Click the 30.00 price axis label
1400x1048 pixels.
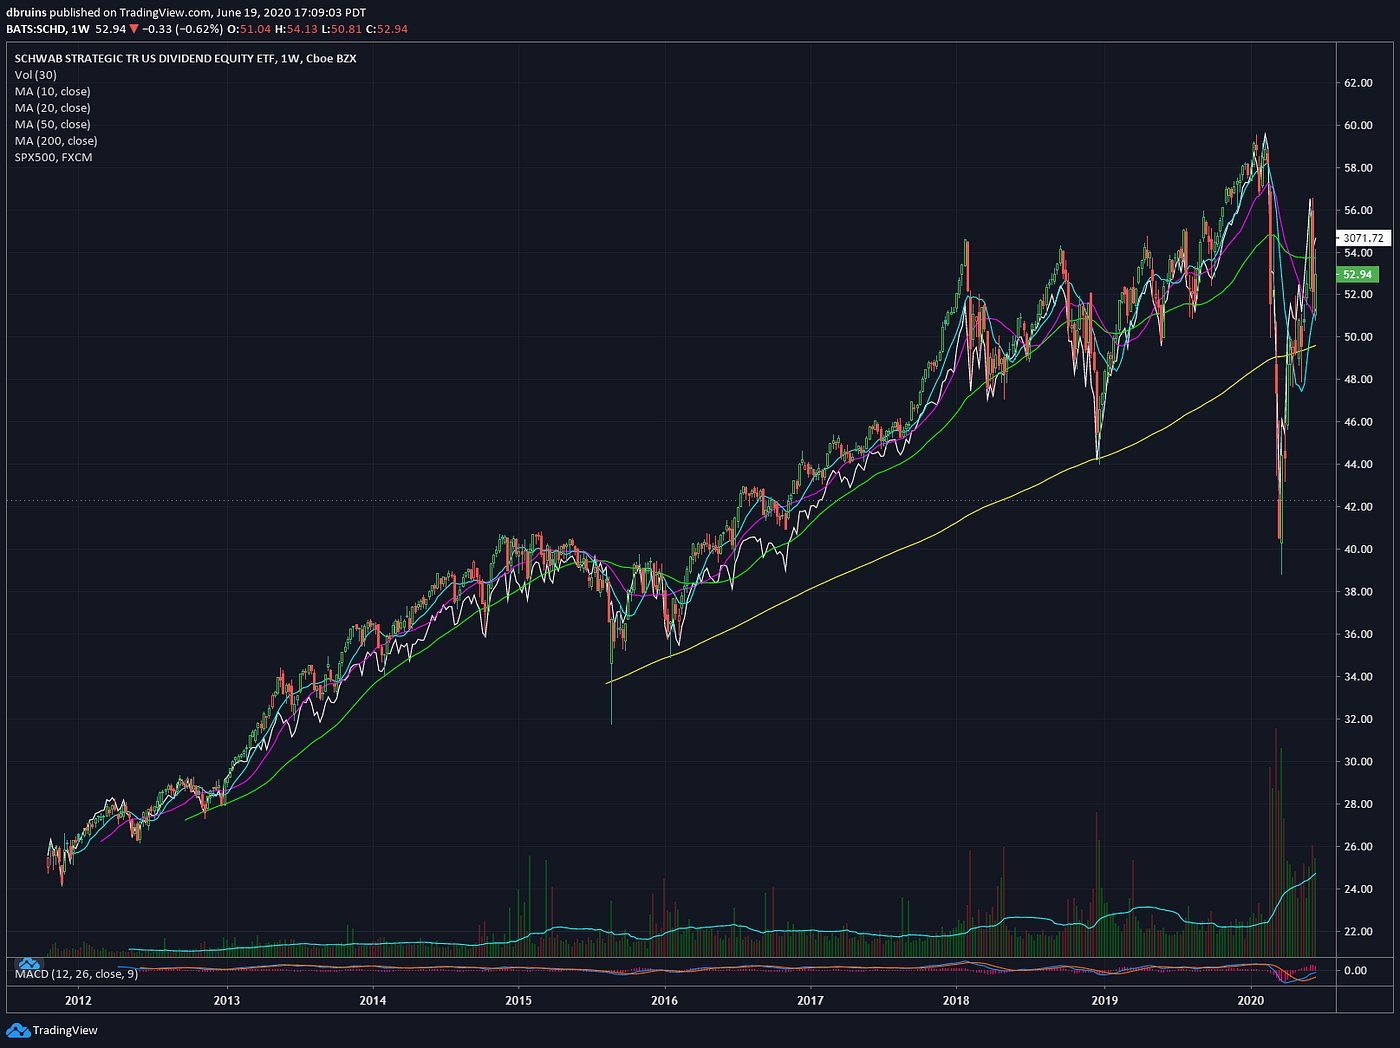tap(1358, 762)
